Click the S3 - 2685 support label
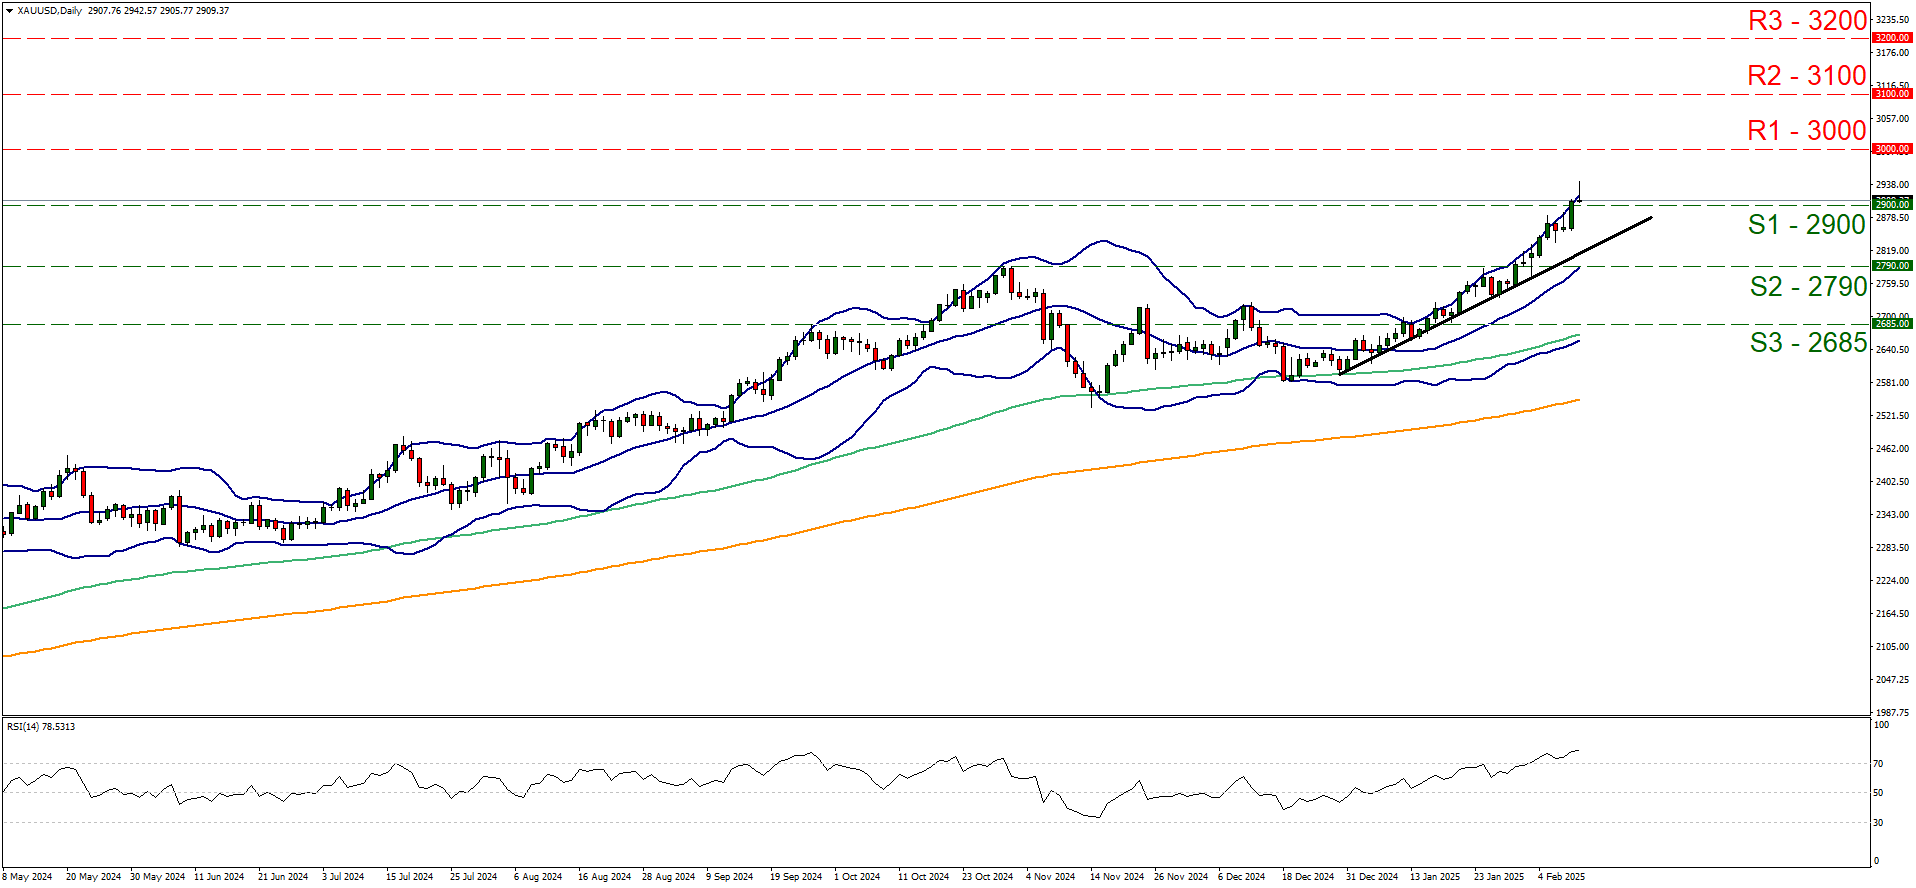1916x888 pixels. point(1808,343)
